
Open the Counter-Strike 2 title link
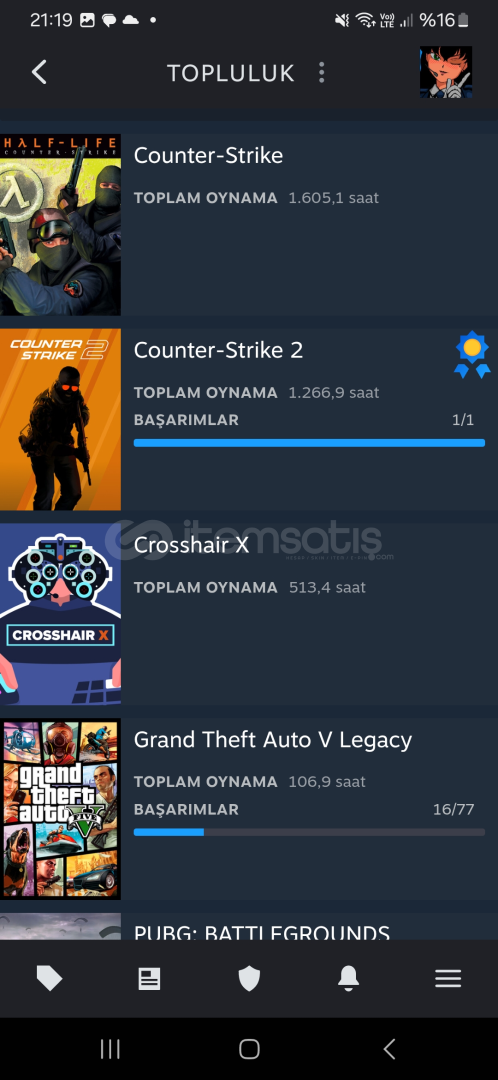pos(218,350)
